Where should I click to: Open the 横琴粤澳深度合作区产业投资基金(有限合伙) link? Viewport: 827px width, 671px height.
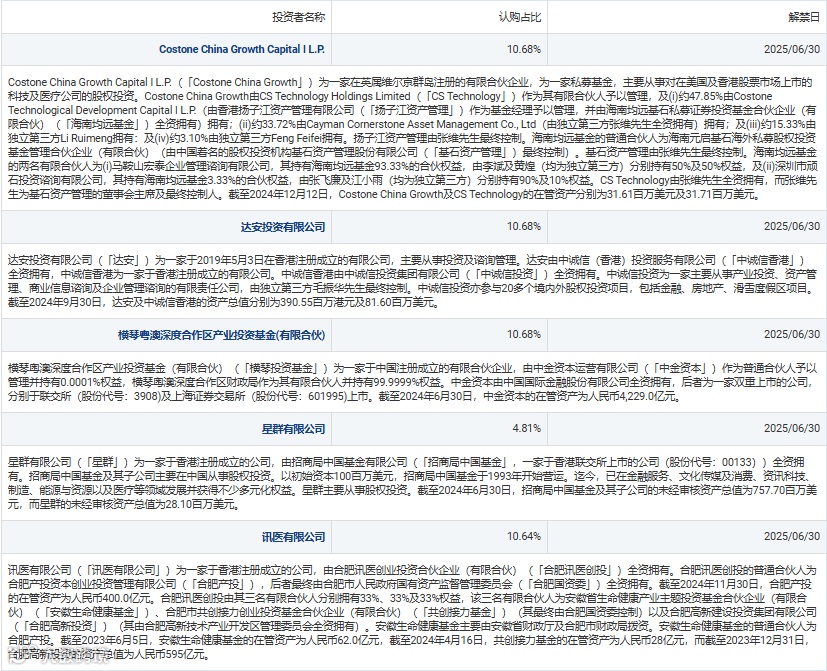[222, 335]
